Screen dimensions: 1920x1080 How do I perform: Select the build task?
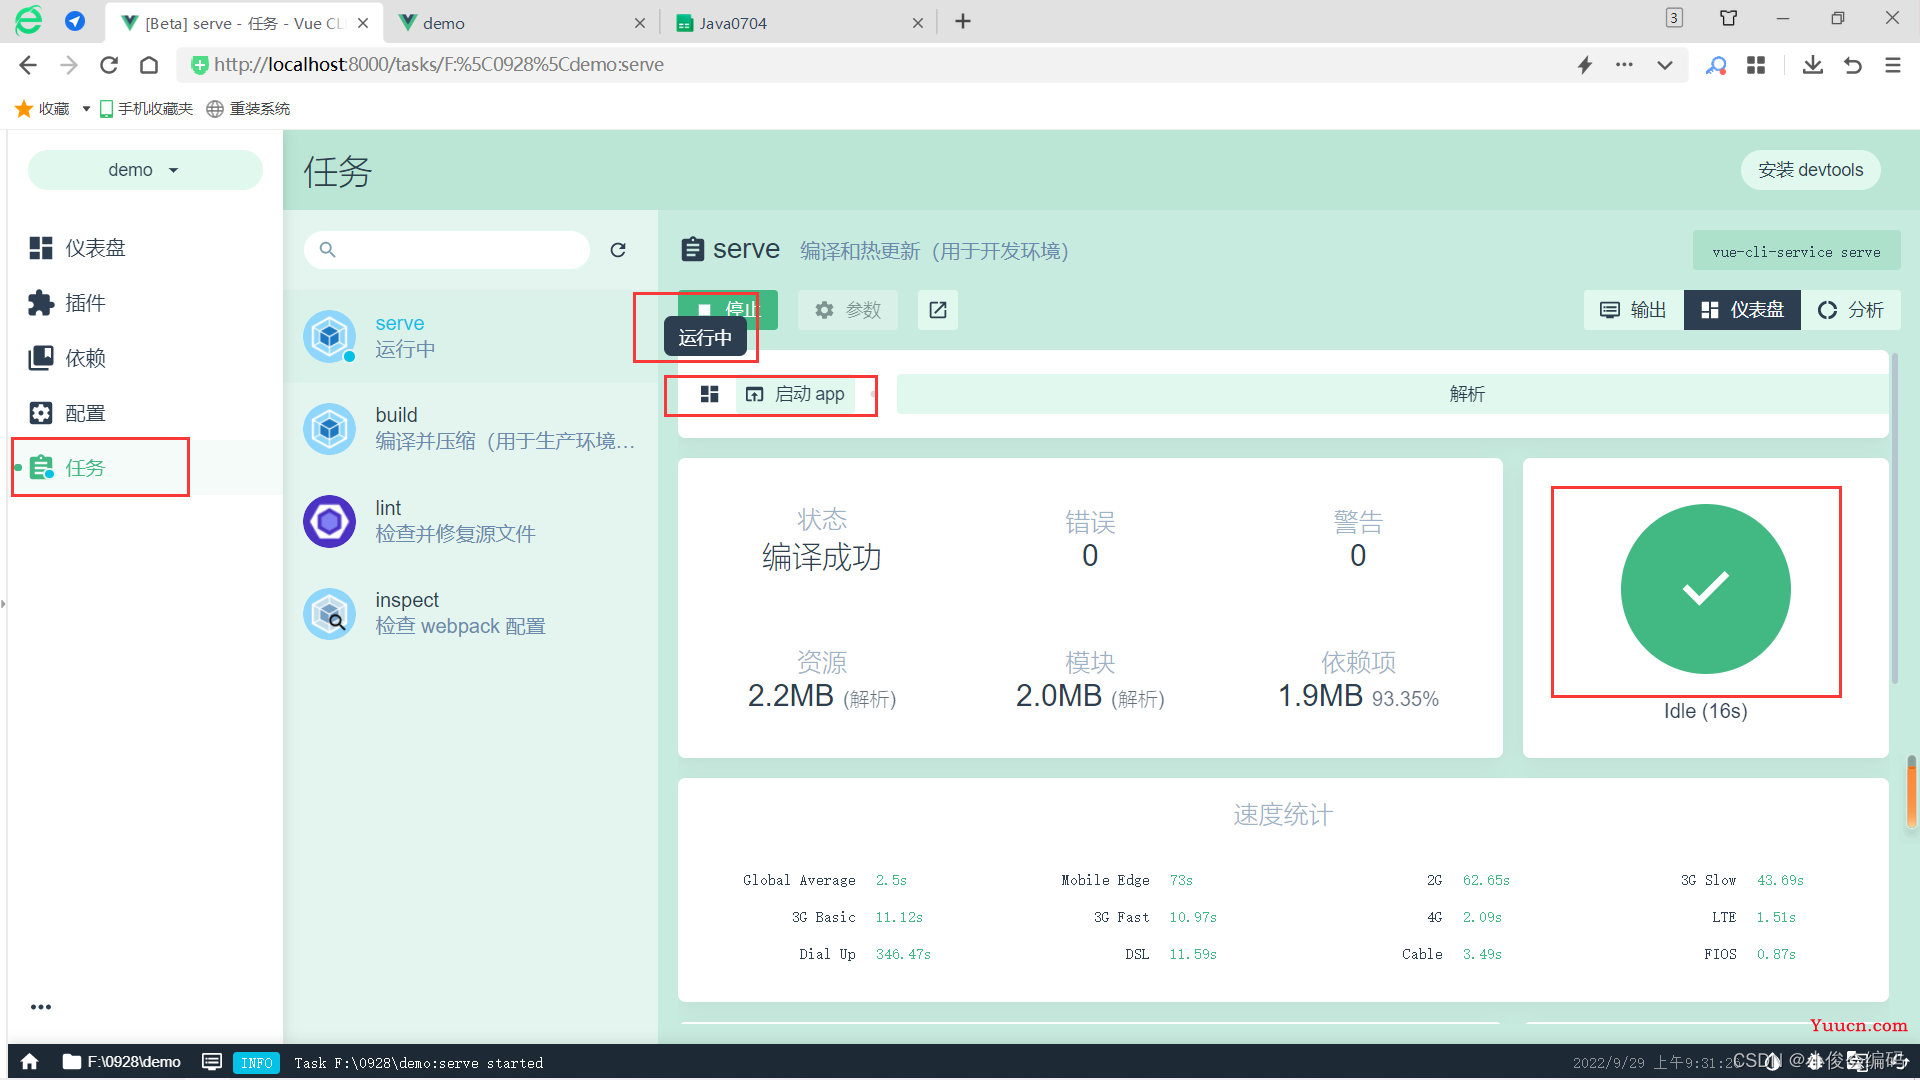470,428
